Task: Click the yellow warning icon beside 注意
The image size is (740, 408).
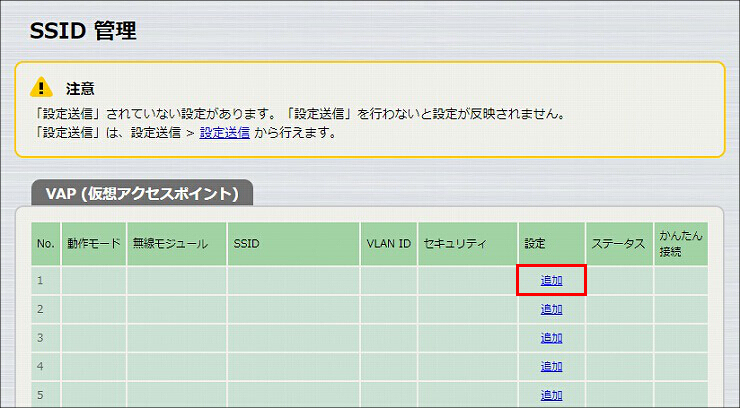Action: (x=42, y=87)
